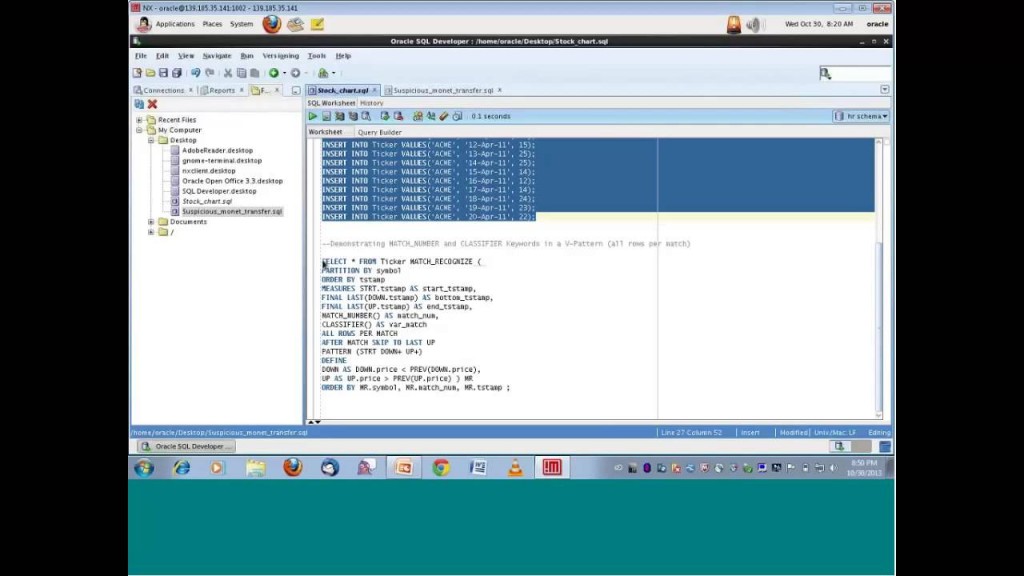Adjust the system volume control in top panel
1024x576 pixels.
point(755,23)
